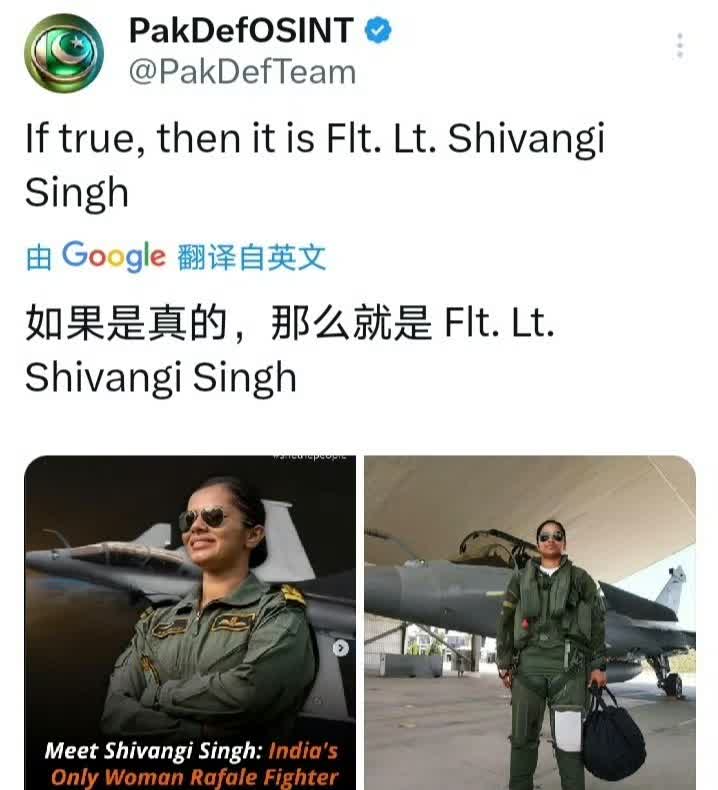Image resolution: width=718 pixels, height=790 pixels.
Task: Click the Google logo in translation line
Action: click(113, 256)
